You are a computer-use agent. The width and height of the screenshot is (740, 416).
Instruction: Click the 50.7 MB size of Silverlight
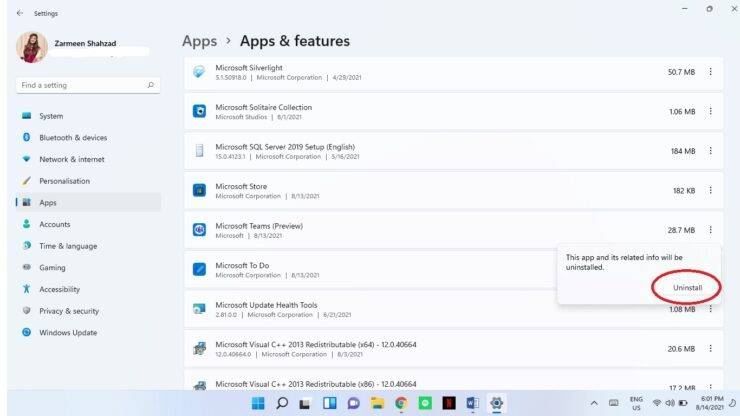click(x=681, y=72)
